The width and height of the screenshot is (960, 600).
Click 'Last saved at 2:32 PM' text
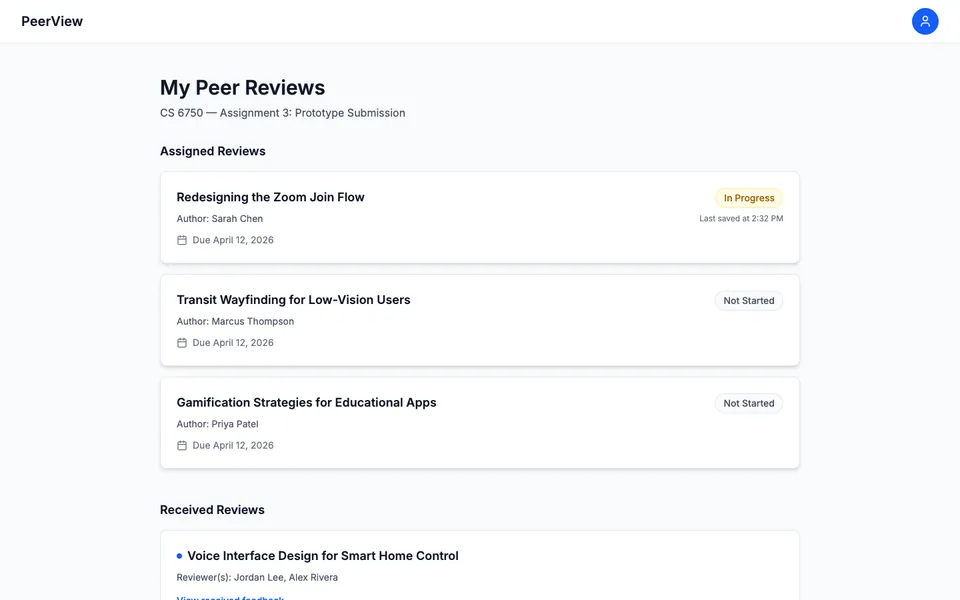pyautogui.click(x=741, y=219)
